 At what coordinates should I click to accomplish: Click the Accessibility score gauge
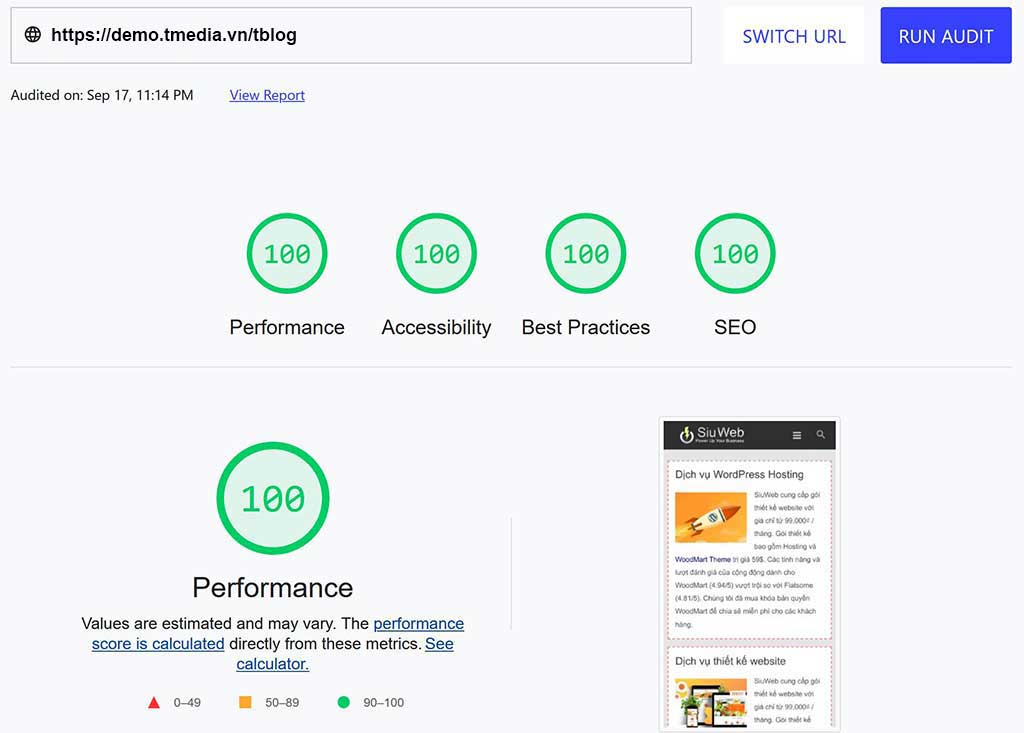[436, 253]
